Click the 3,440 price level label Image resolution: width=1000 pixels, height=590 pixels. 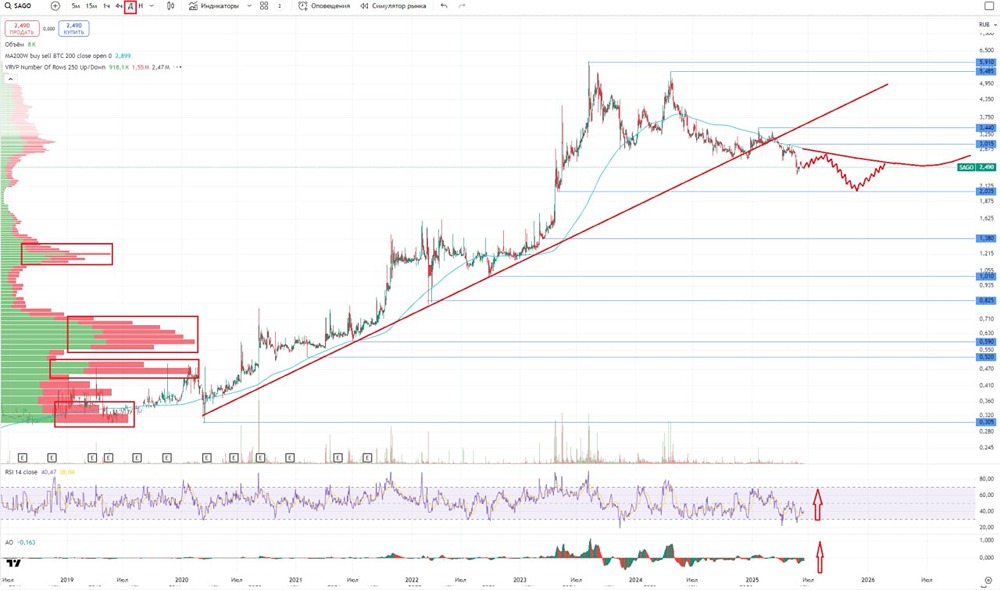click(x=986, y=128)
